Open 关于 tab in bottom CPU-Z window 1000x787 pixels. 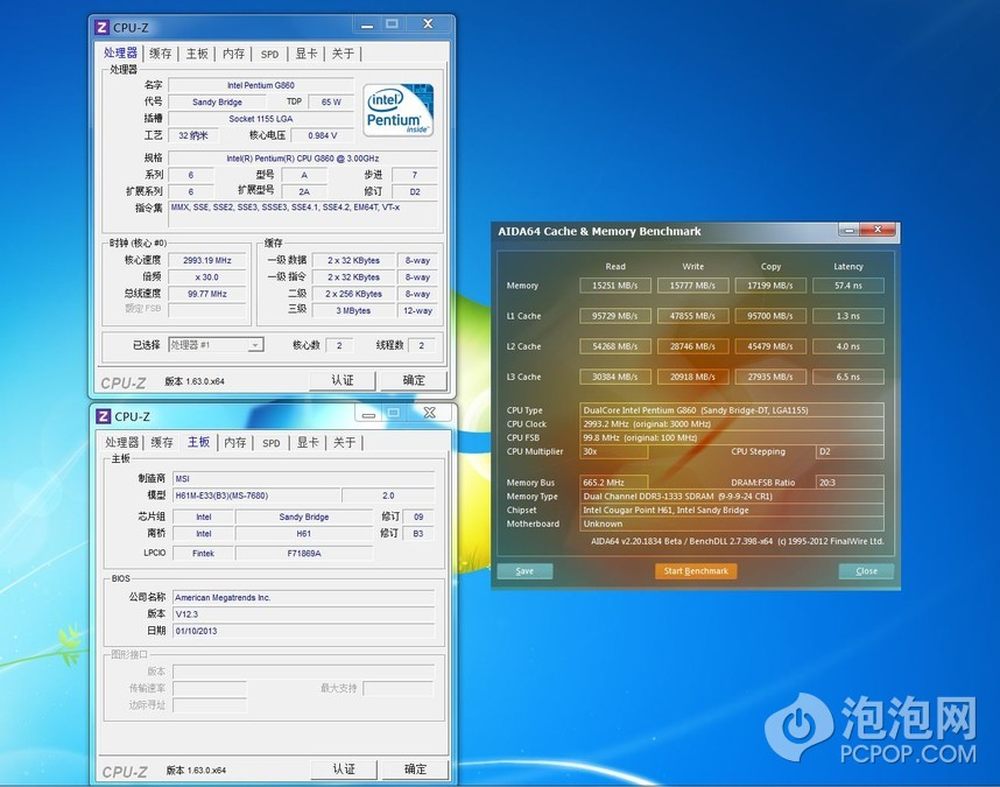coord(344,443)
